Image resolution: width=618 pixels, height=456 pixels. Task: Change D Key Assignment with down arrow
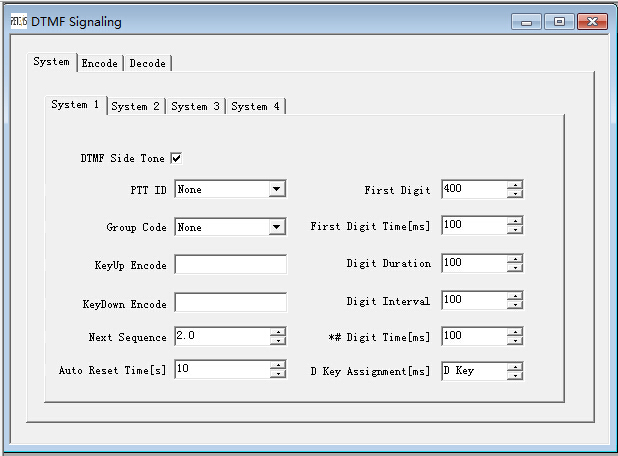click(x=514, y=375)
